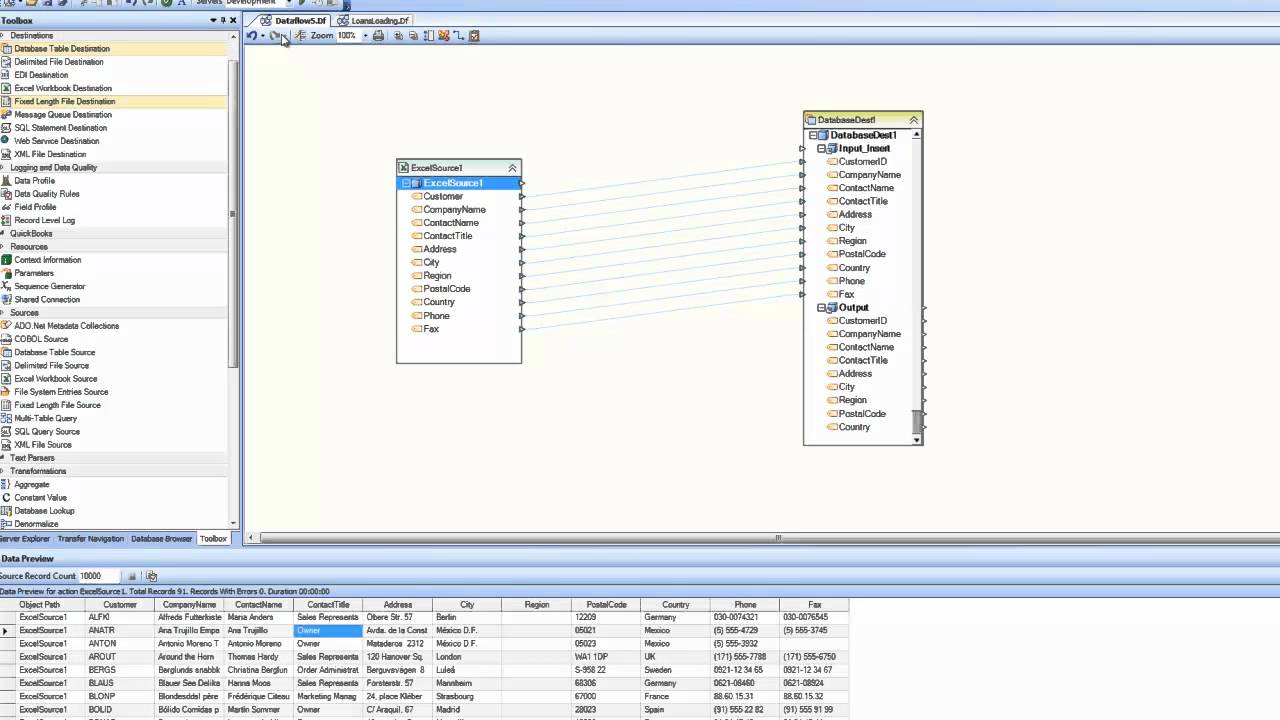Click the auto-layout icon left of Zoom
1280x720 pixels.
301,36
